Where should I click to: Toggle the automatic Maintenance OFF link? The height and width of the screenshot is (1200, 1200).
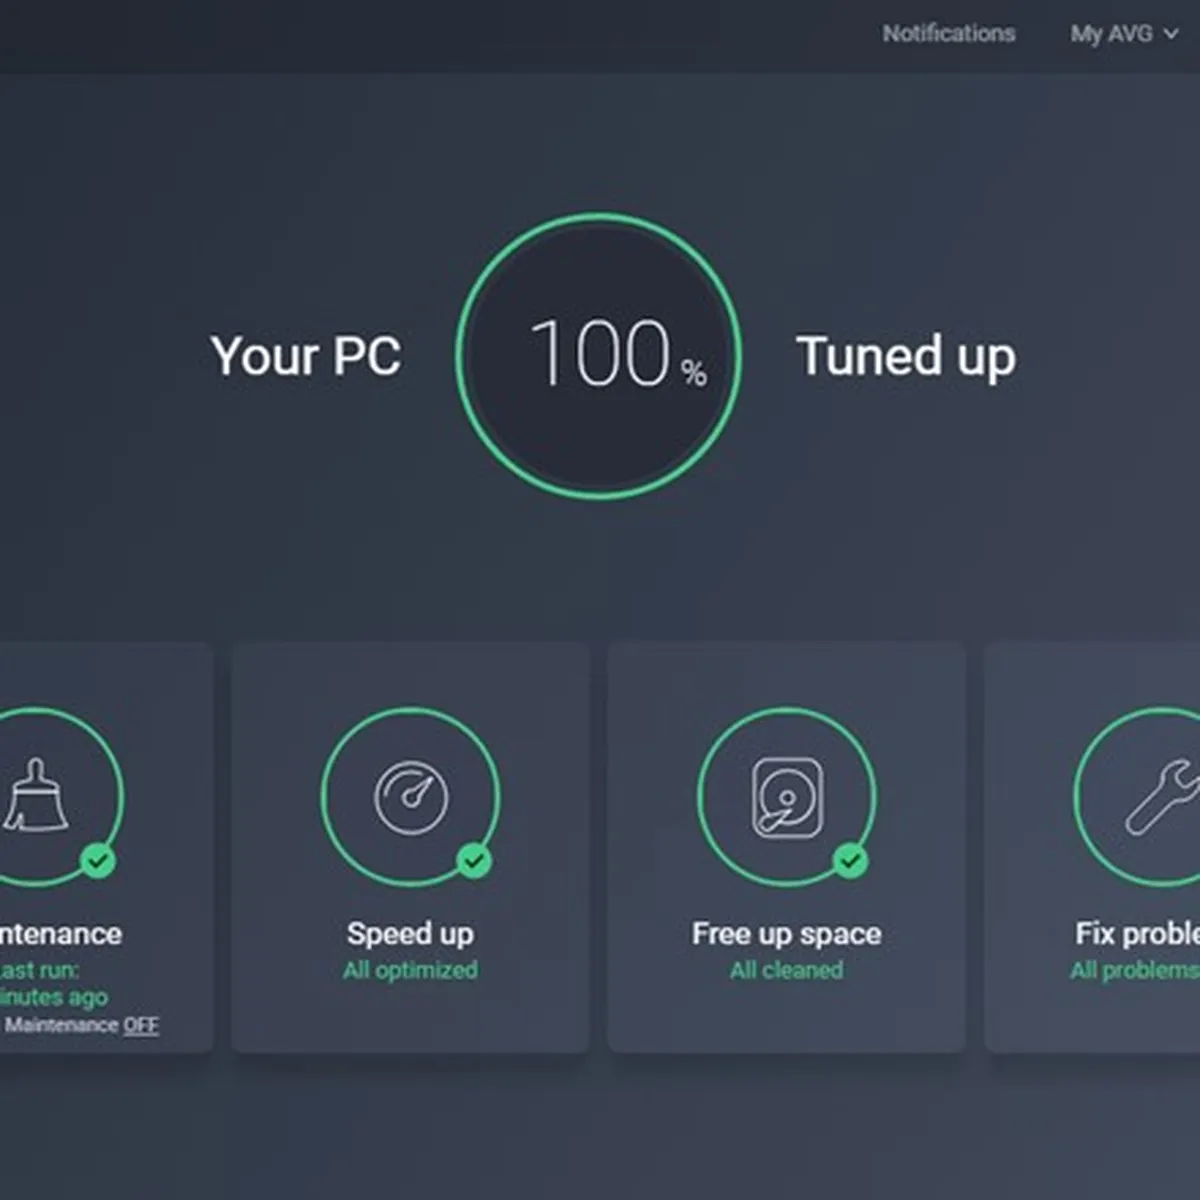[x=141, y=1025]
